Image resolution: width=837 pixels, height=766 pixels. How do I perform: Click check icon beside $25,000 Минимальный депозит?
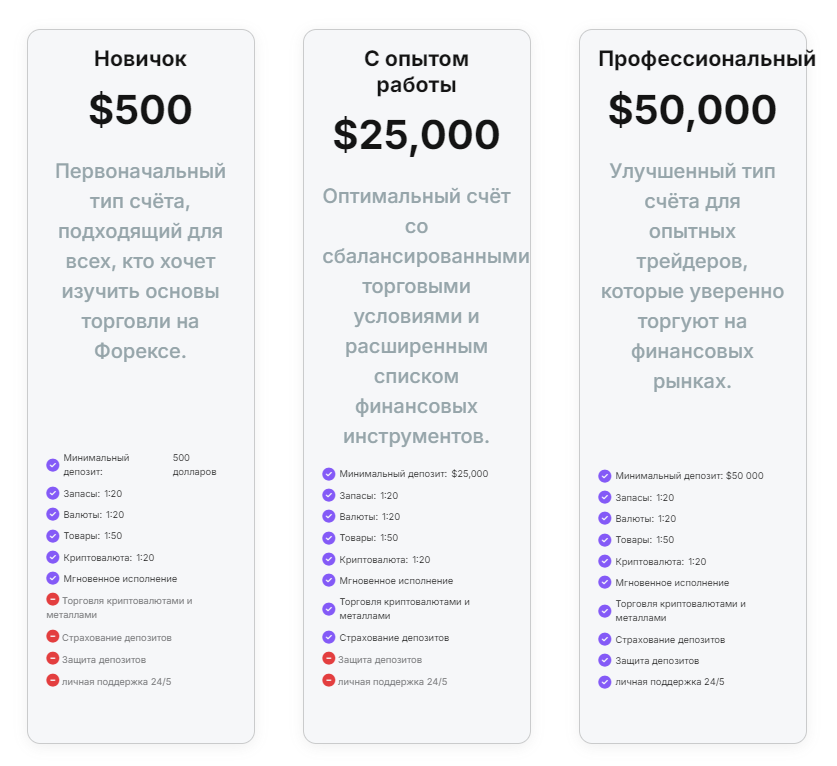[x=329, y=474]
